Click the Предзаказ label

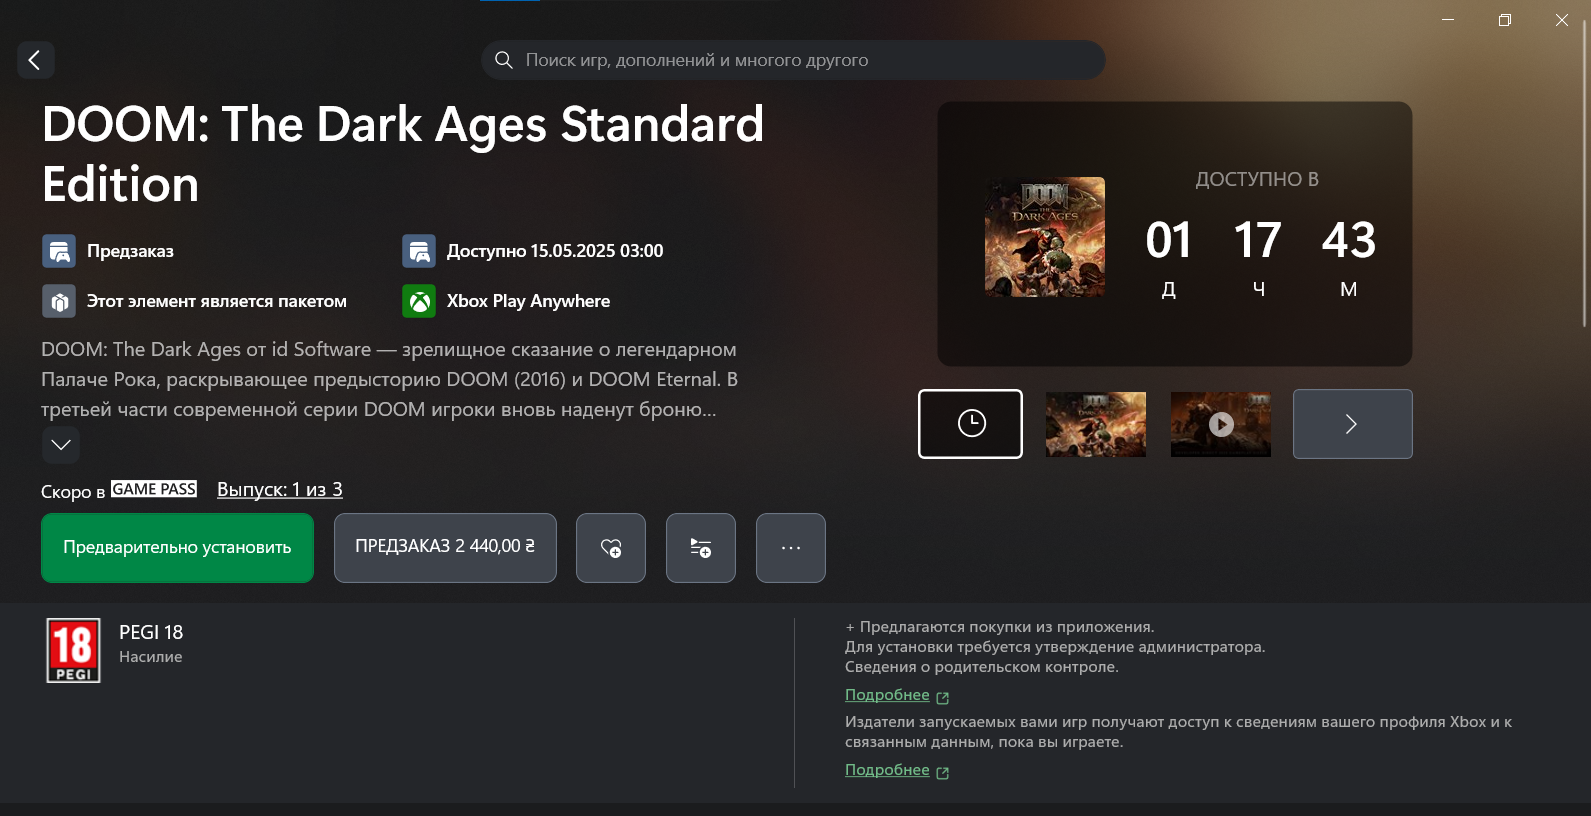tap(130, 251)
